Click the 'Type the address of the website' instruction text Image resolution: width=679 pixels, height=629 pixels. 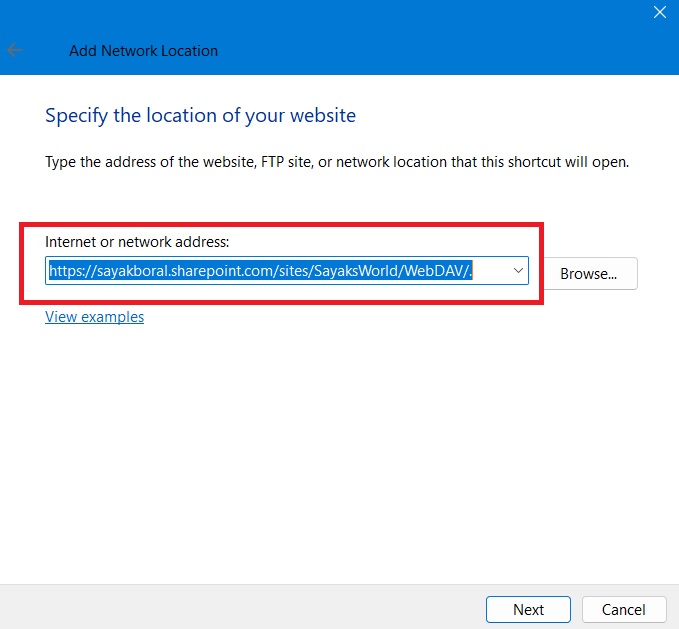[x=337, y=162]
